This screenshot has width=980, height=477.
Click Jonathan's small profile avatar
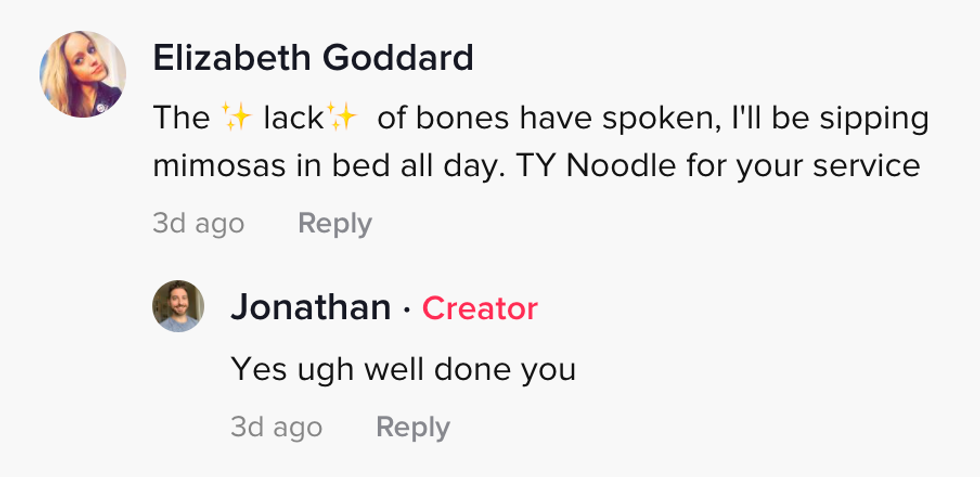click(x=178, y=306)
